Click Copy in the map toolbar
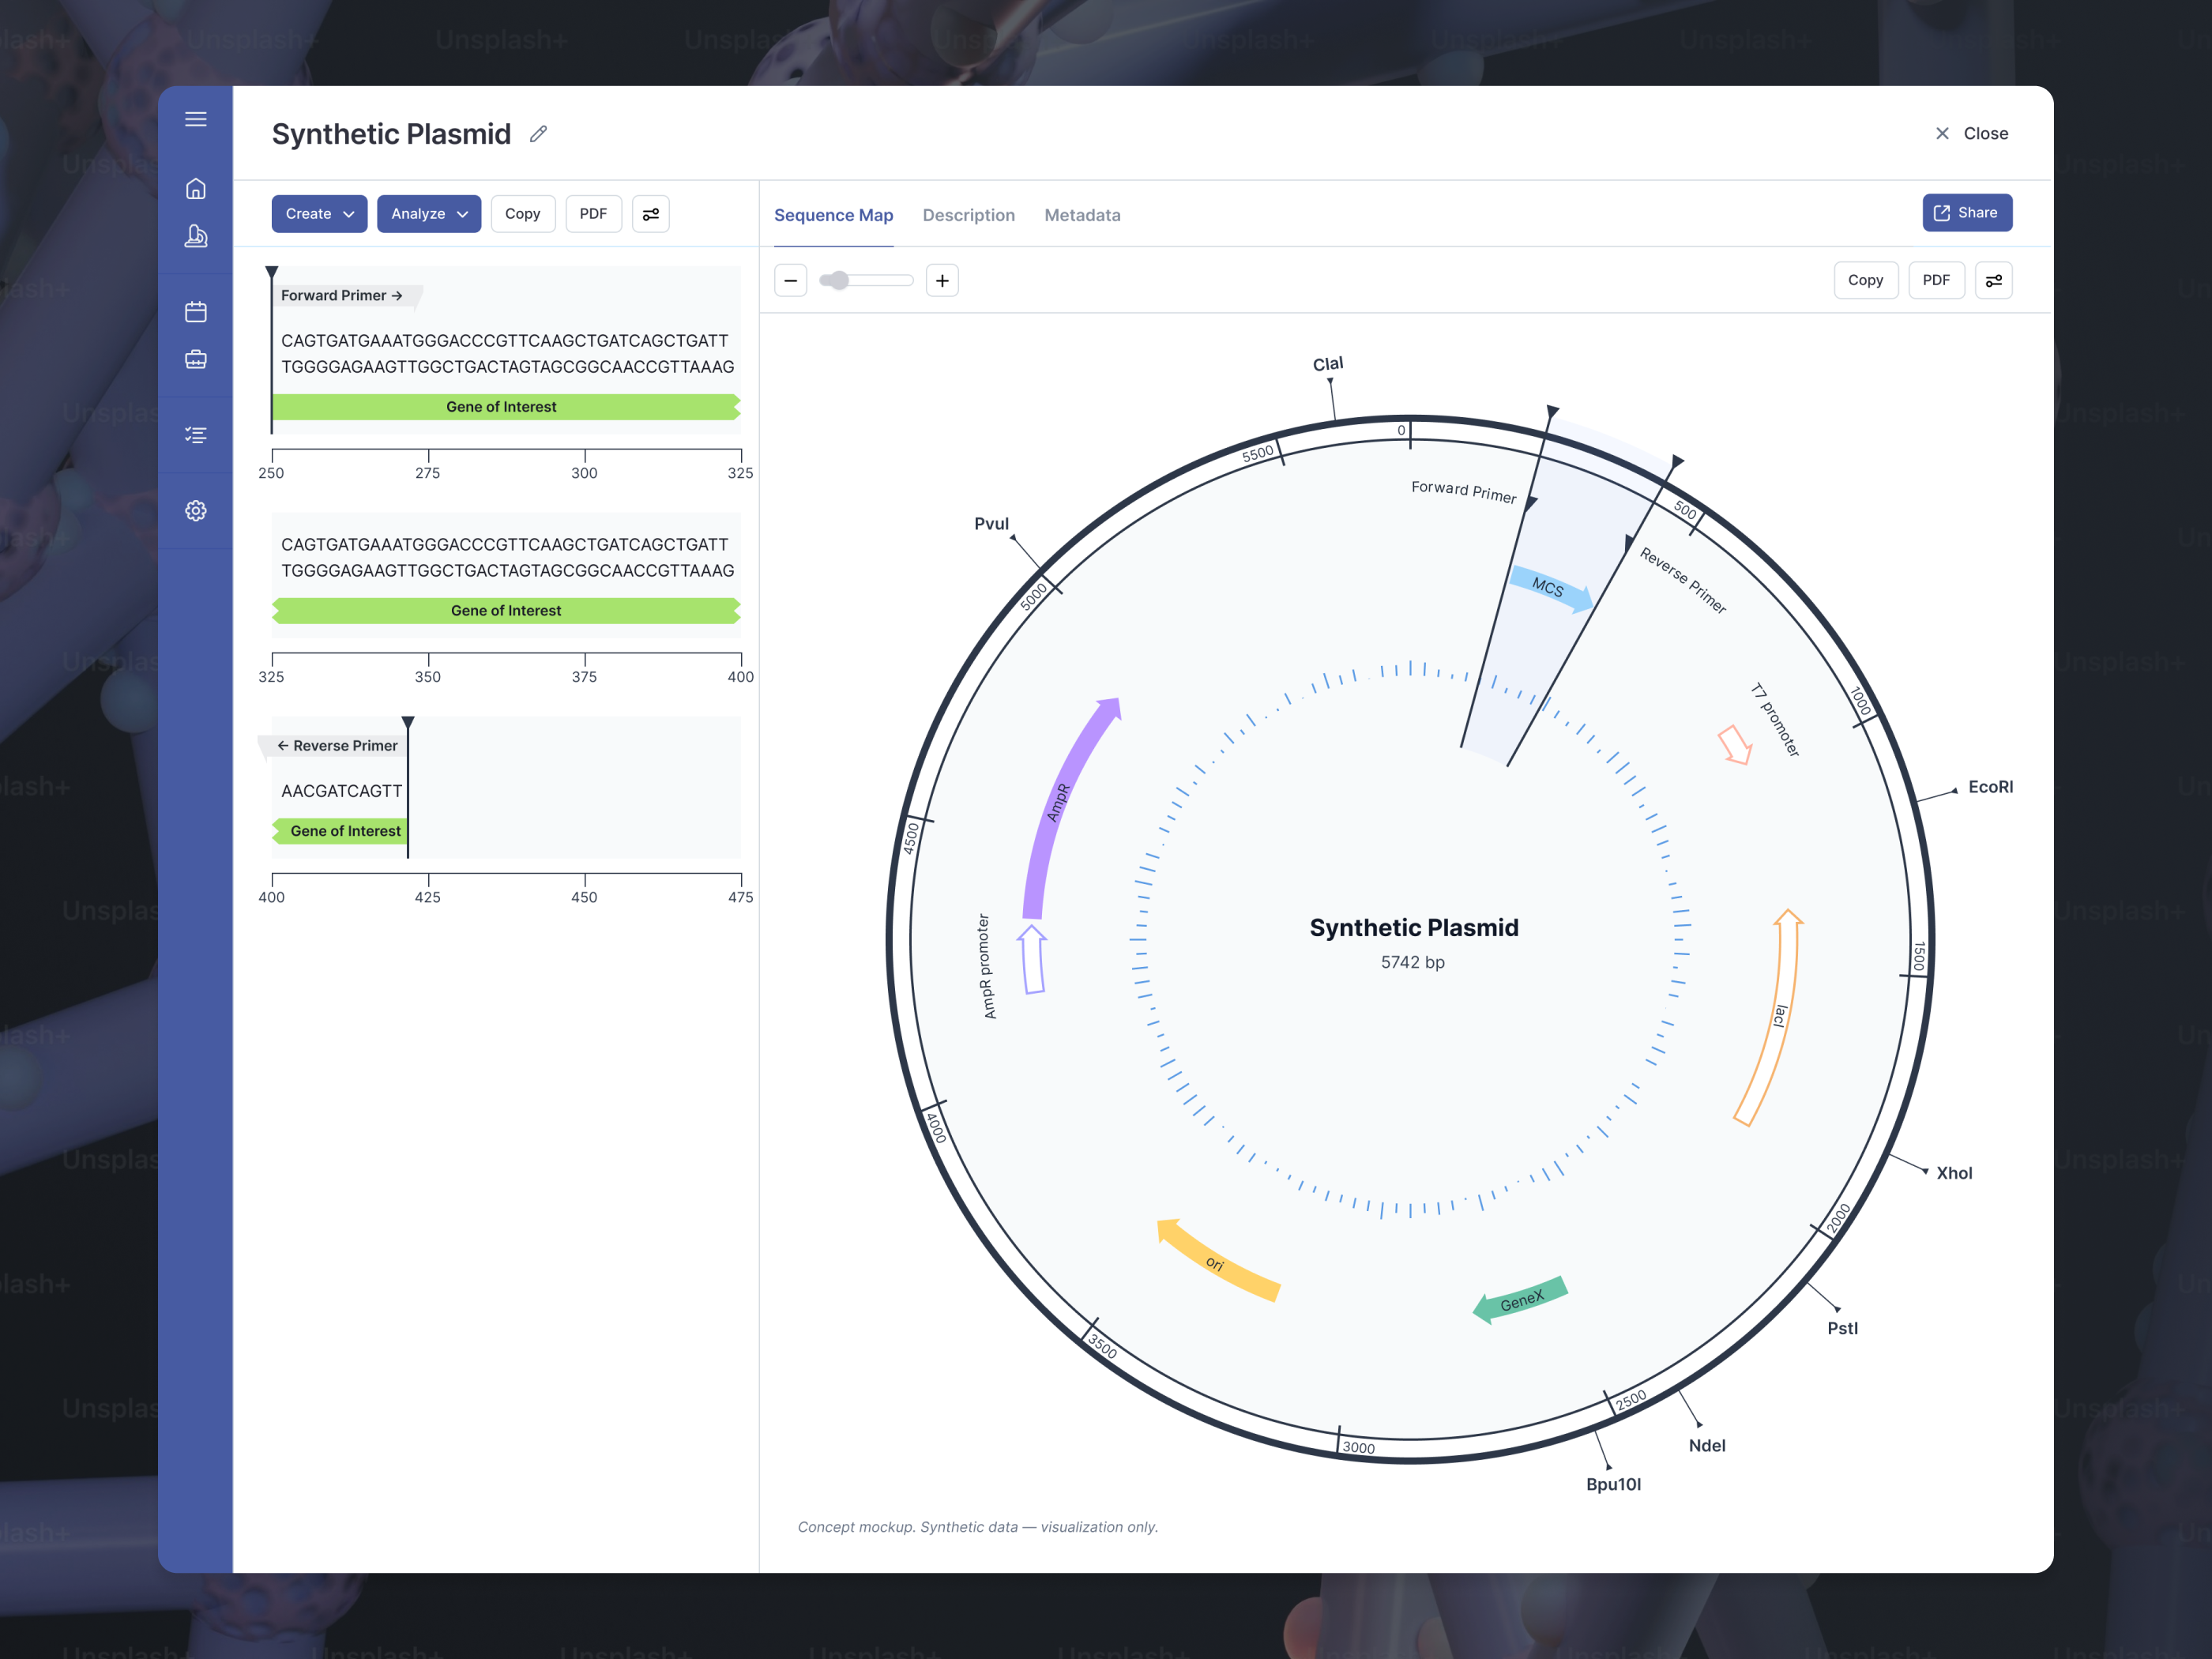 pos(1865,281)
